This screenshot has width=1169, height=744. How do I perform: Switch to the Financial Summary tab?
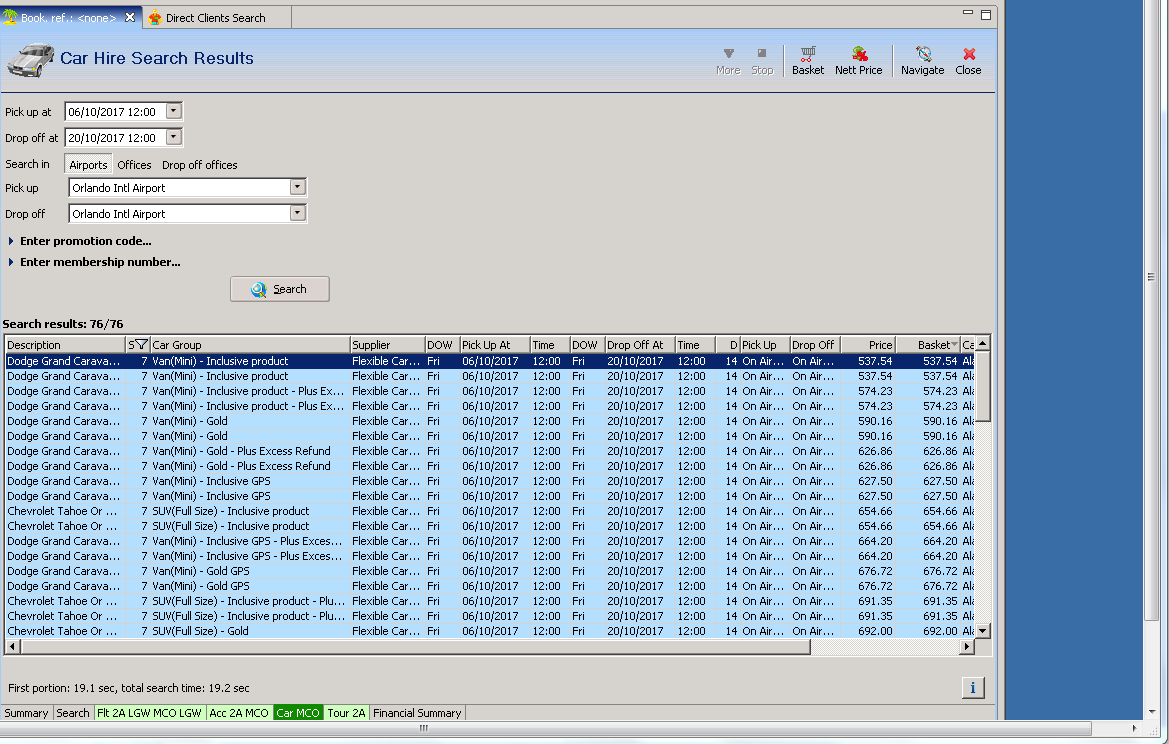[417, 713]
